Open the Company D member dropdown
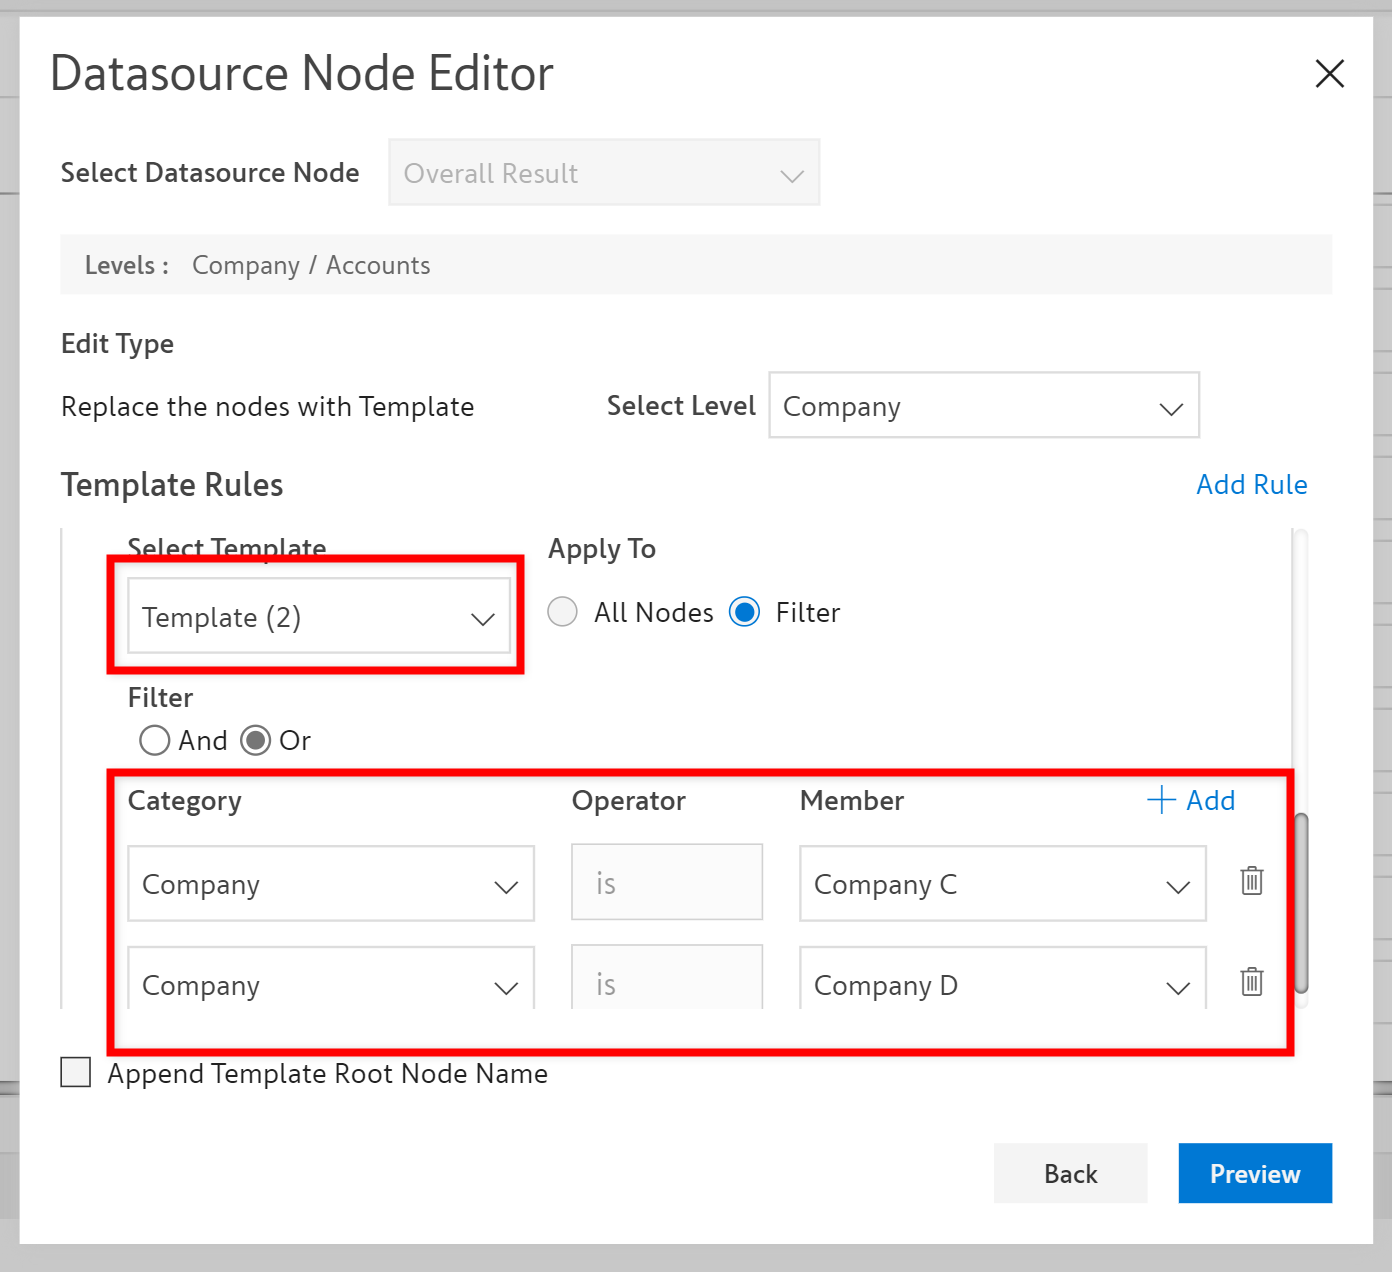 1002,984
